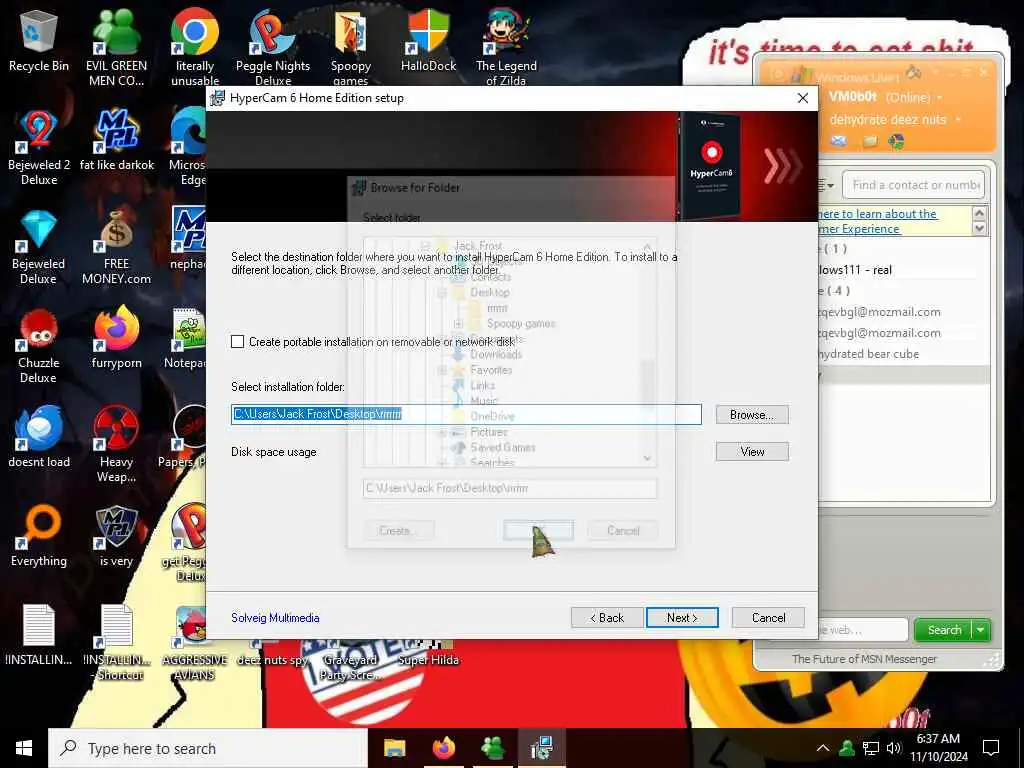Viewport: 1024px width, 768px height.
Task: Launch the Everything search shortcut
Action: pyautogui.click(x=39, y=536)
